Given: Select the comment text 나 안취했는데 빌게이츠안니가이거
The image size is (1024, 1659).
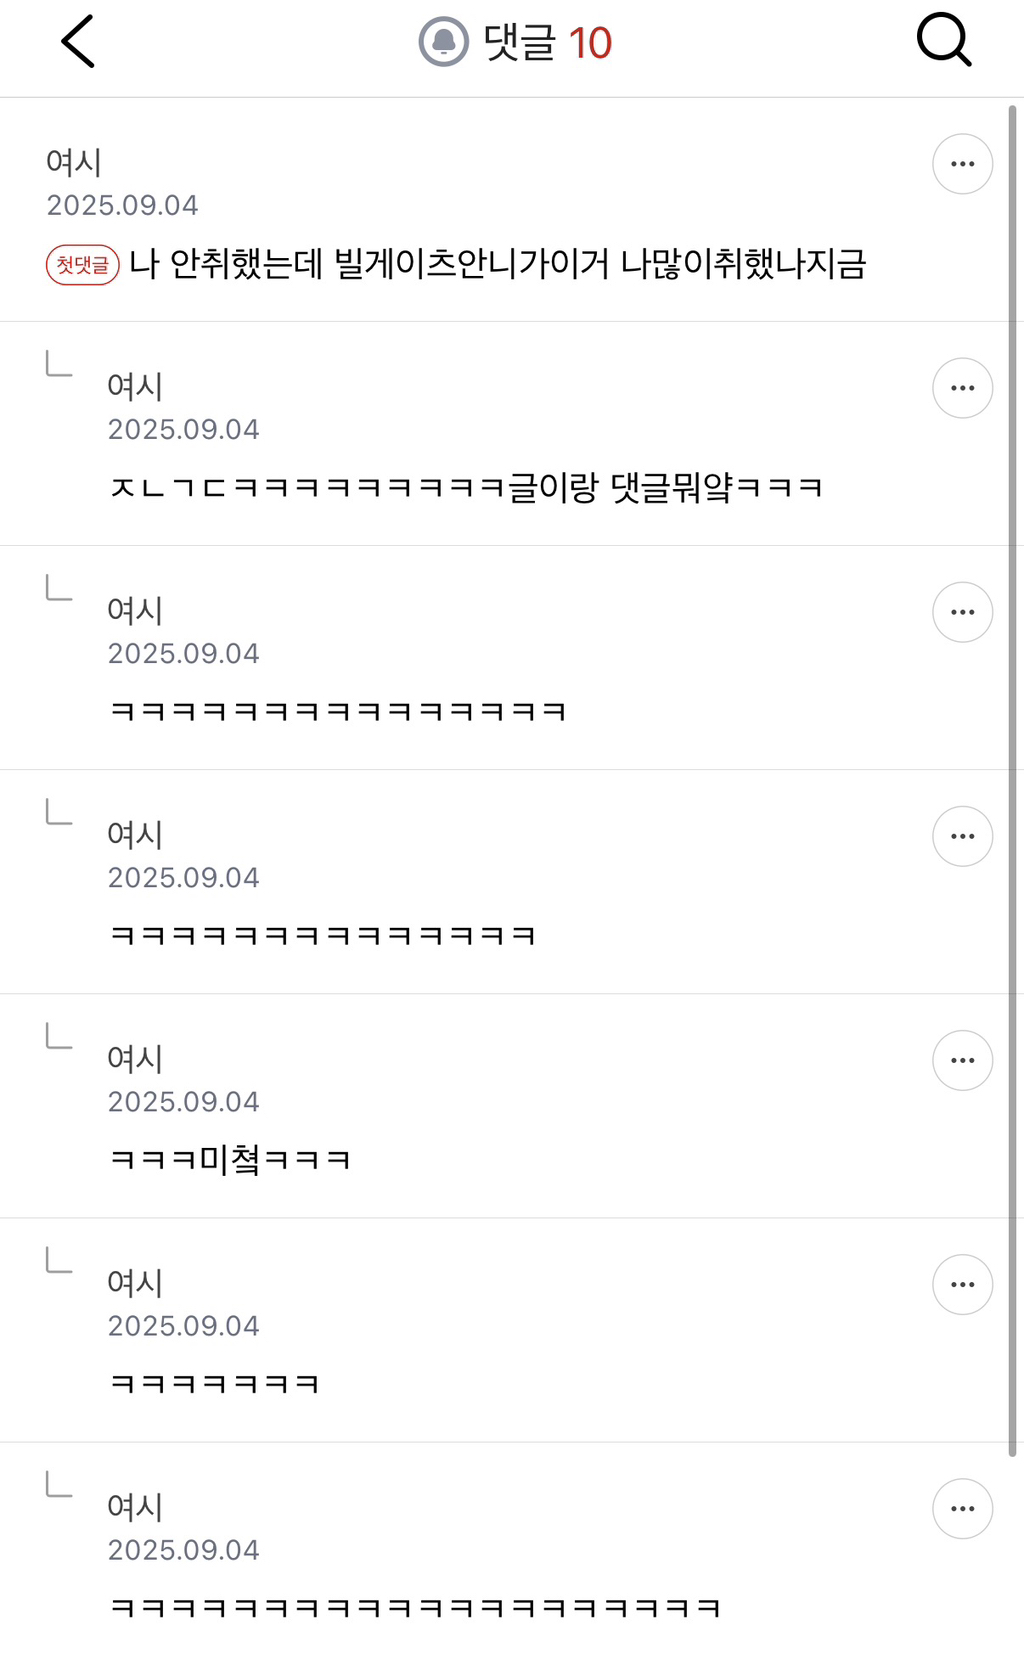Looking at the screenshot, I should coord(369,264).
